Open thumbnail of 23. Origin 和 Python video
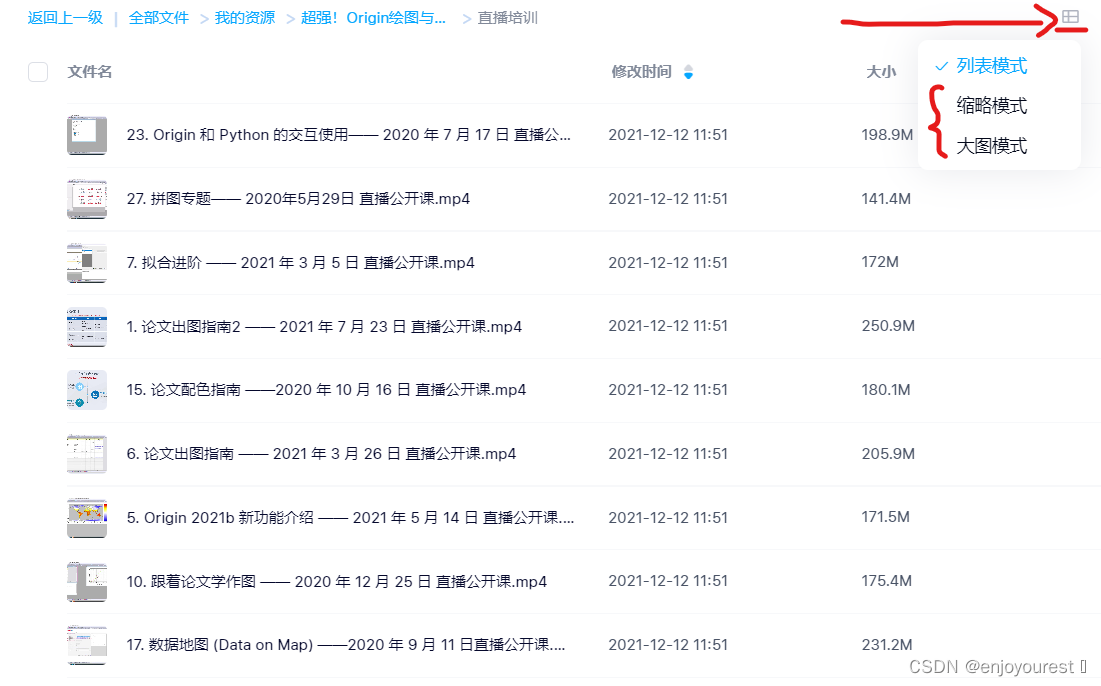The image size is (1101, 686). [87, 135]
